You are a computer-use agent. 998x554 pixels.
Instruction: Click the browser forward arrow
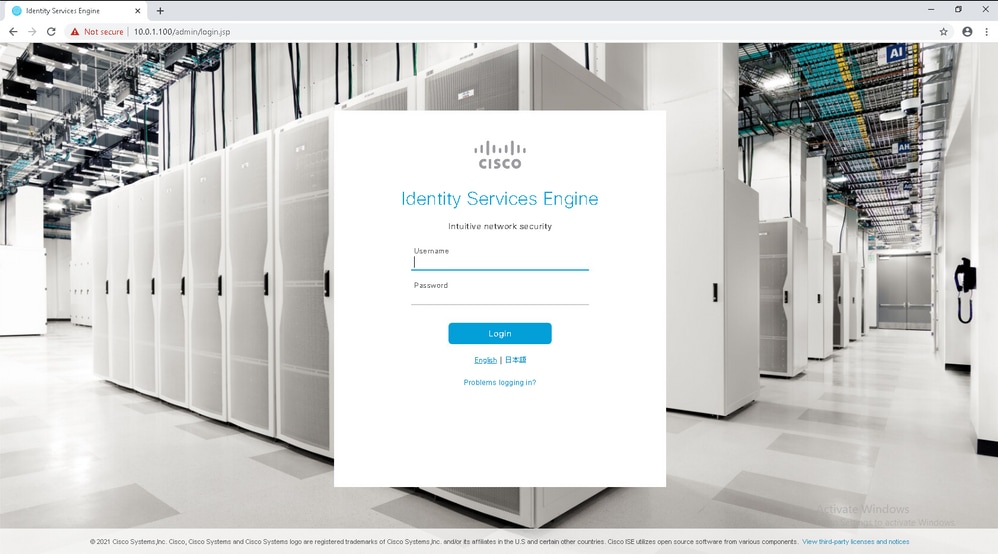32,31
